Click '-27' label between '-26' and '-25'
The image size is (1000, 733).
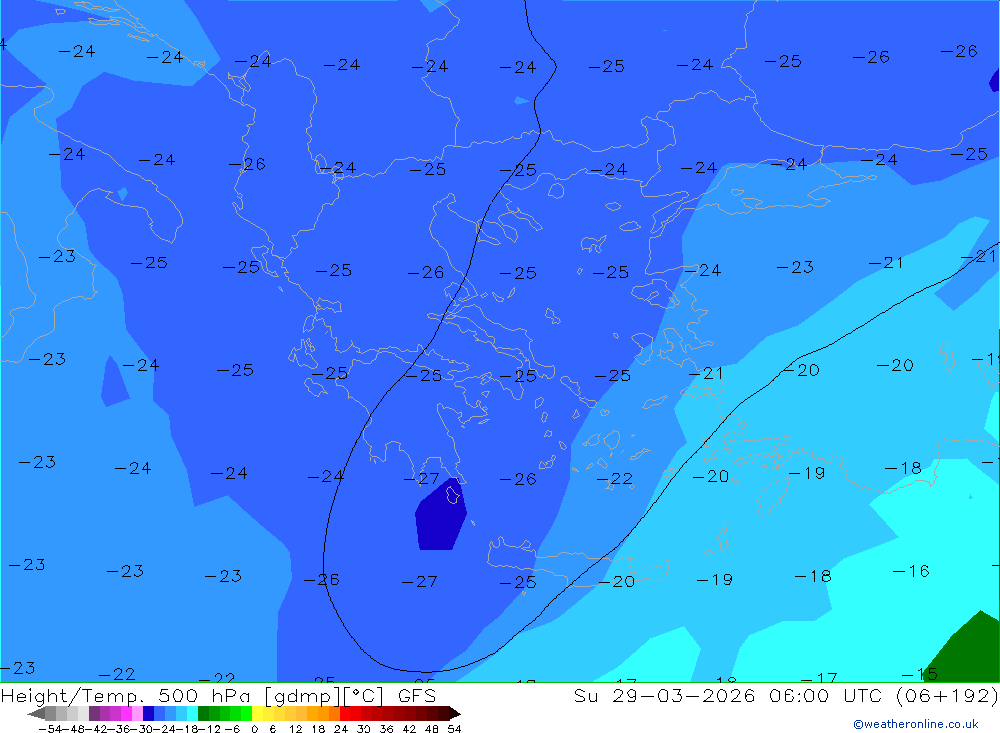420,581
